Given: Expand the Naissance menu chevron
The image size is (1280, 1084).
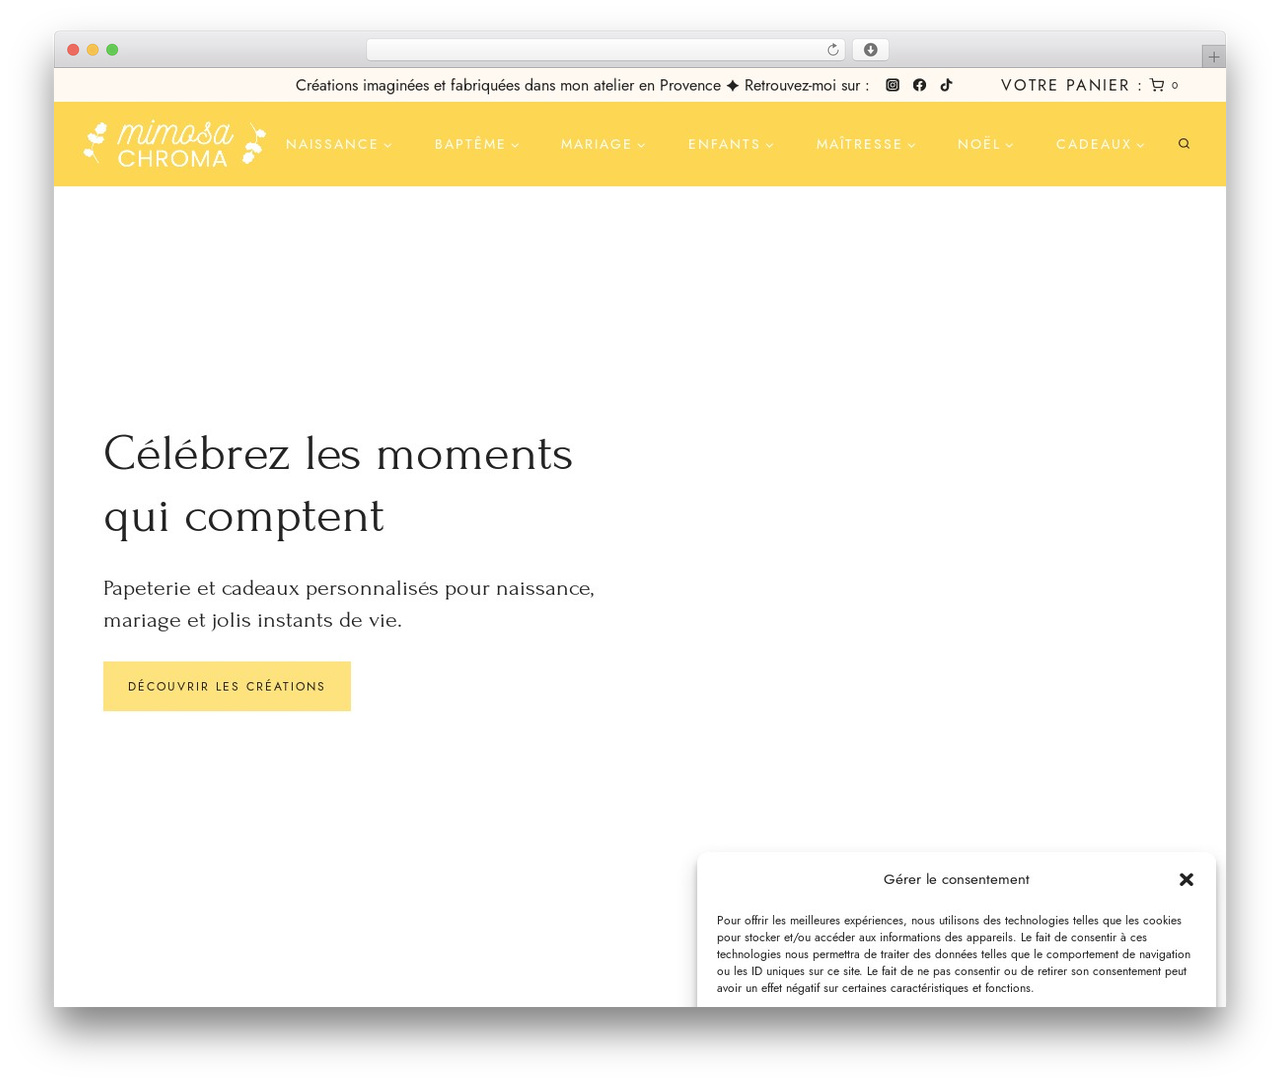Looking at the screenshot, I should [388, 145].
